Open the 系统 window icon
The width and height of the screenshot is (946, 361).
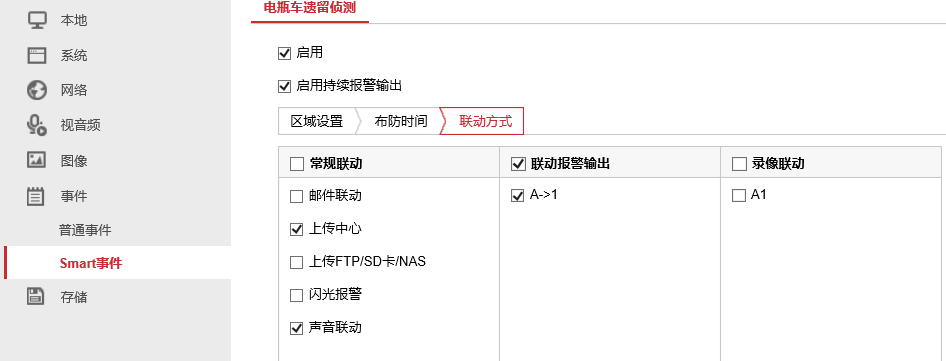pyautogui.click(x=37, y=56)
